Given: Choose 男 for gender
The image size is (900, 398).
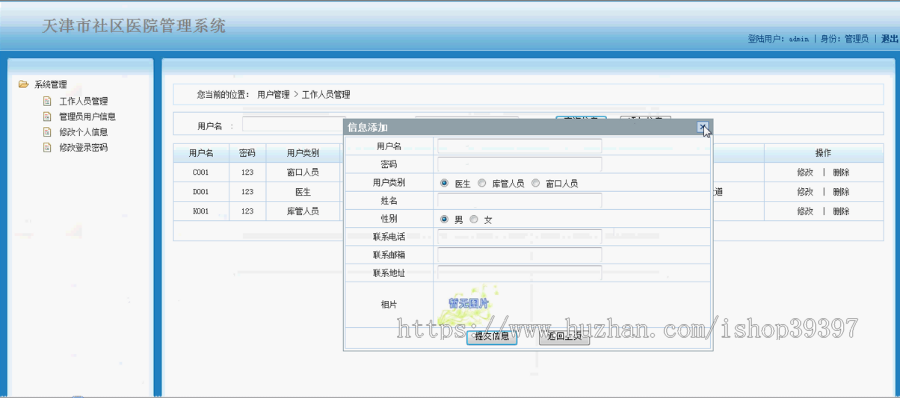Looking at the screenshot, I should point(444,219).
